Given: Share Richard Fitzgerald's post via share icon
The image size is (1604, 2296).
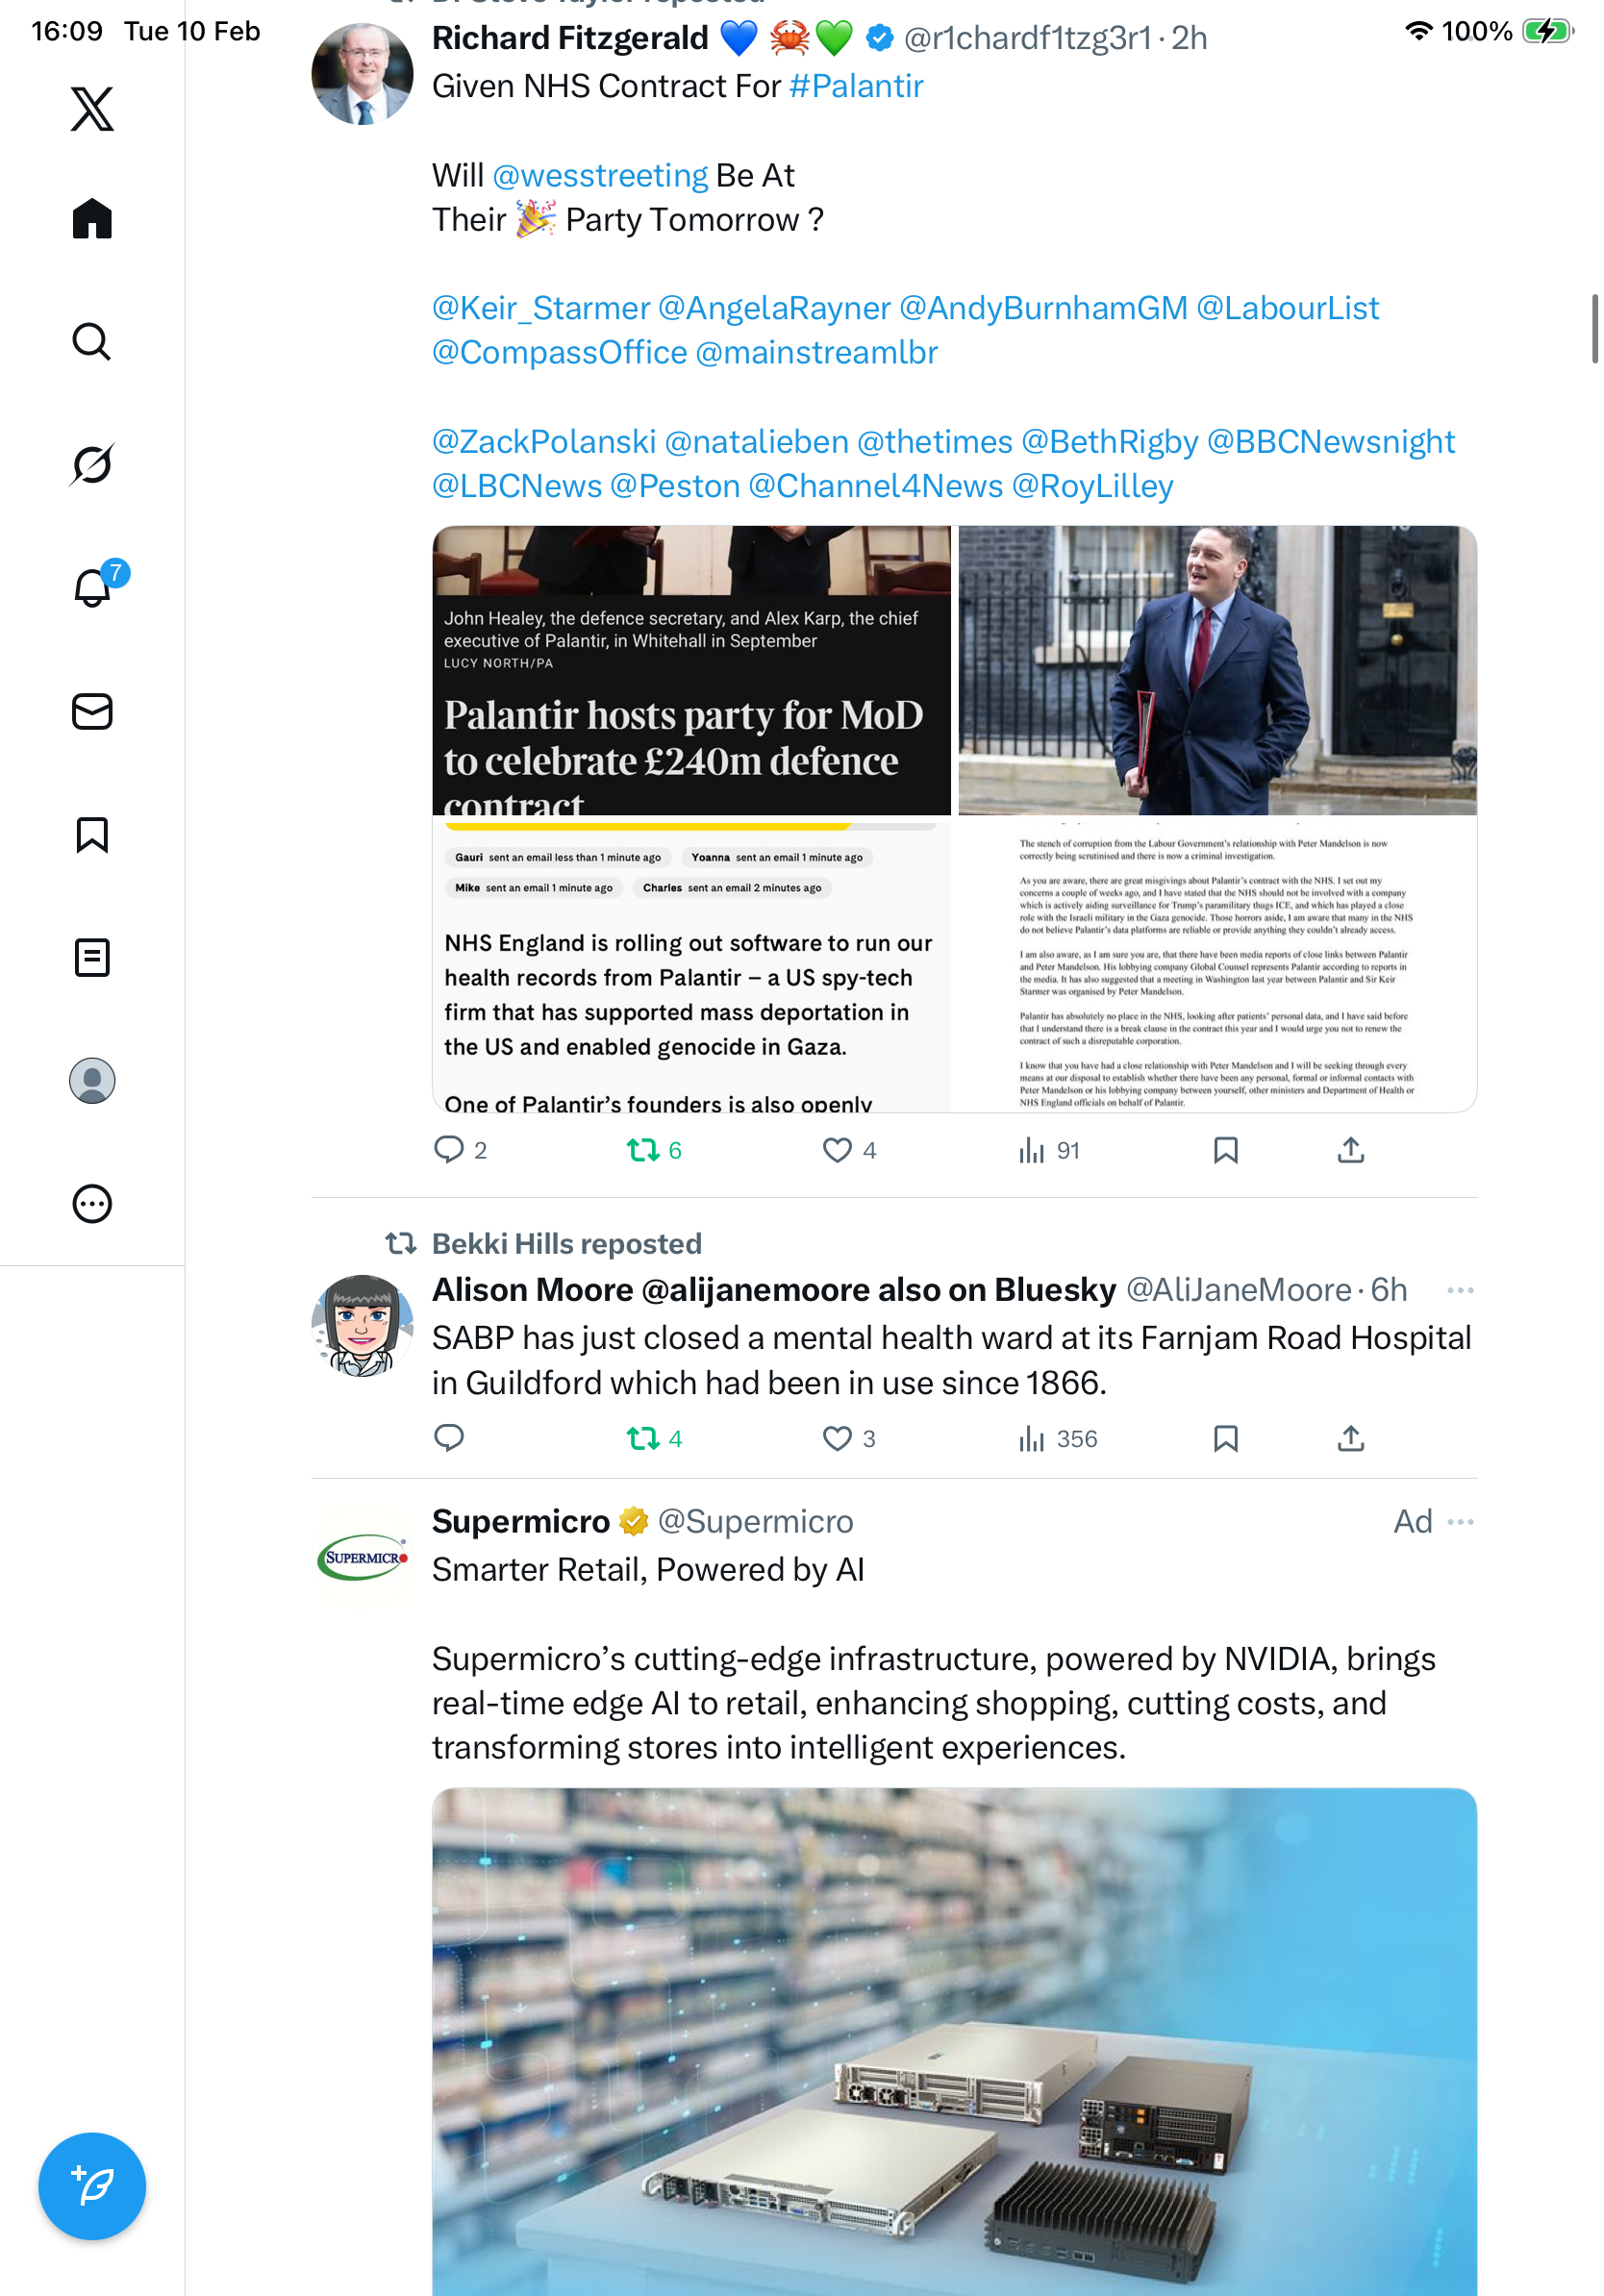Looking at the screenshot, I should pyautogui.click(x=1350, y=1150).
